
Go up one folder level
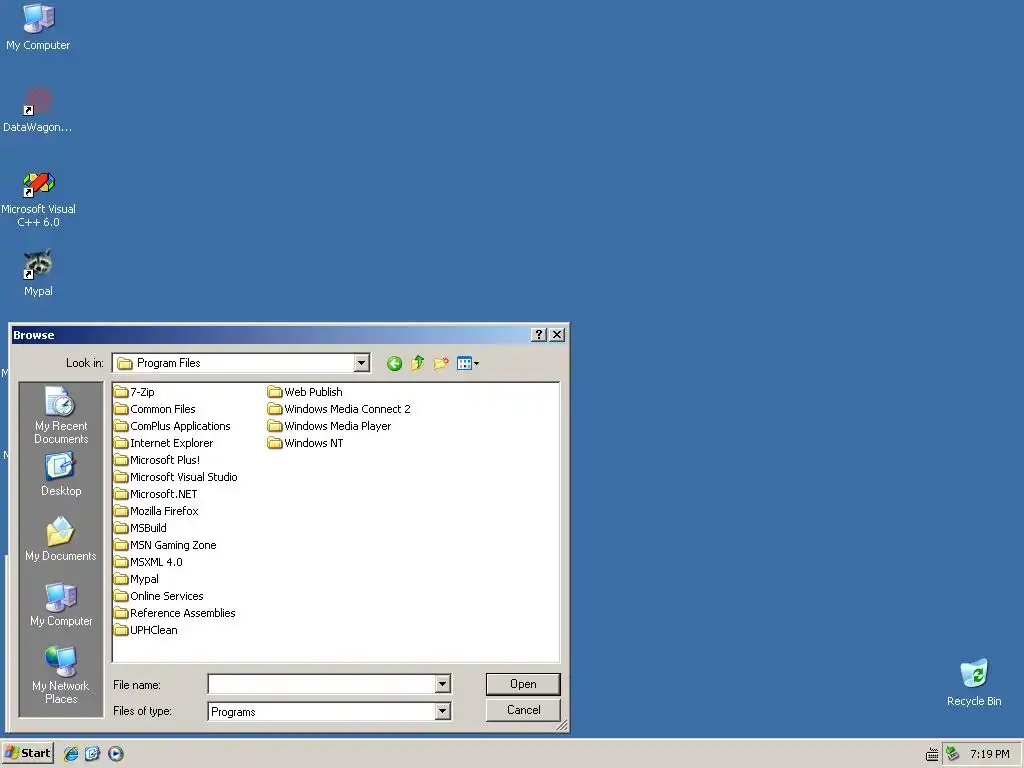[417, 363]
